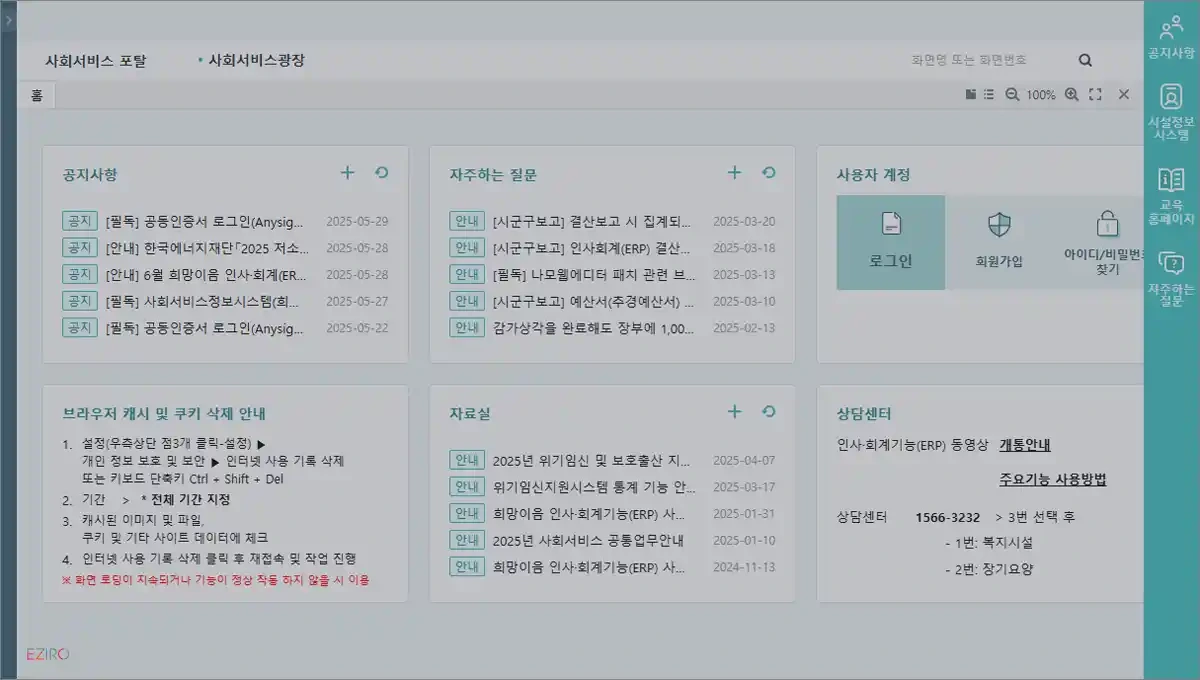Image resolution: width=1200 pixels, height=680 pixels.
Task: Zoom out with the minus magnifier
Action: tap(1011, 94)
